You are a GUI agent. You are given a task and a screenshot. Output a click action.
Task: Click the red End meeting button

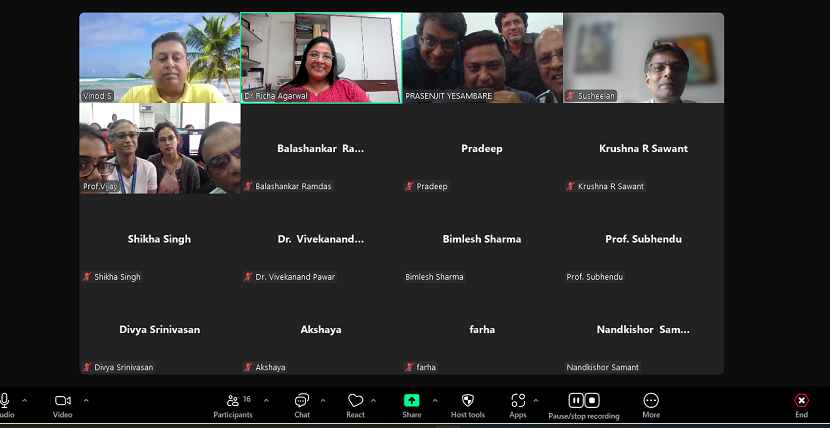[x=801, y=400]
